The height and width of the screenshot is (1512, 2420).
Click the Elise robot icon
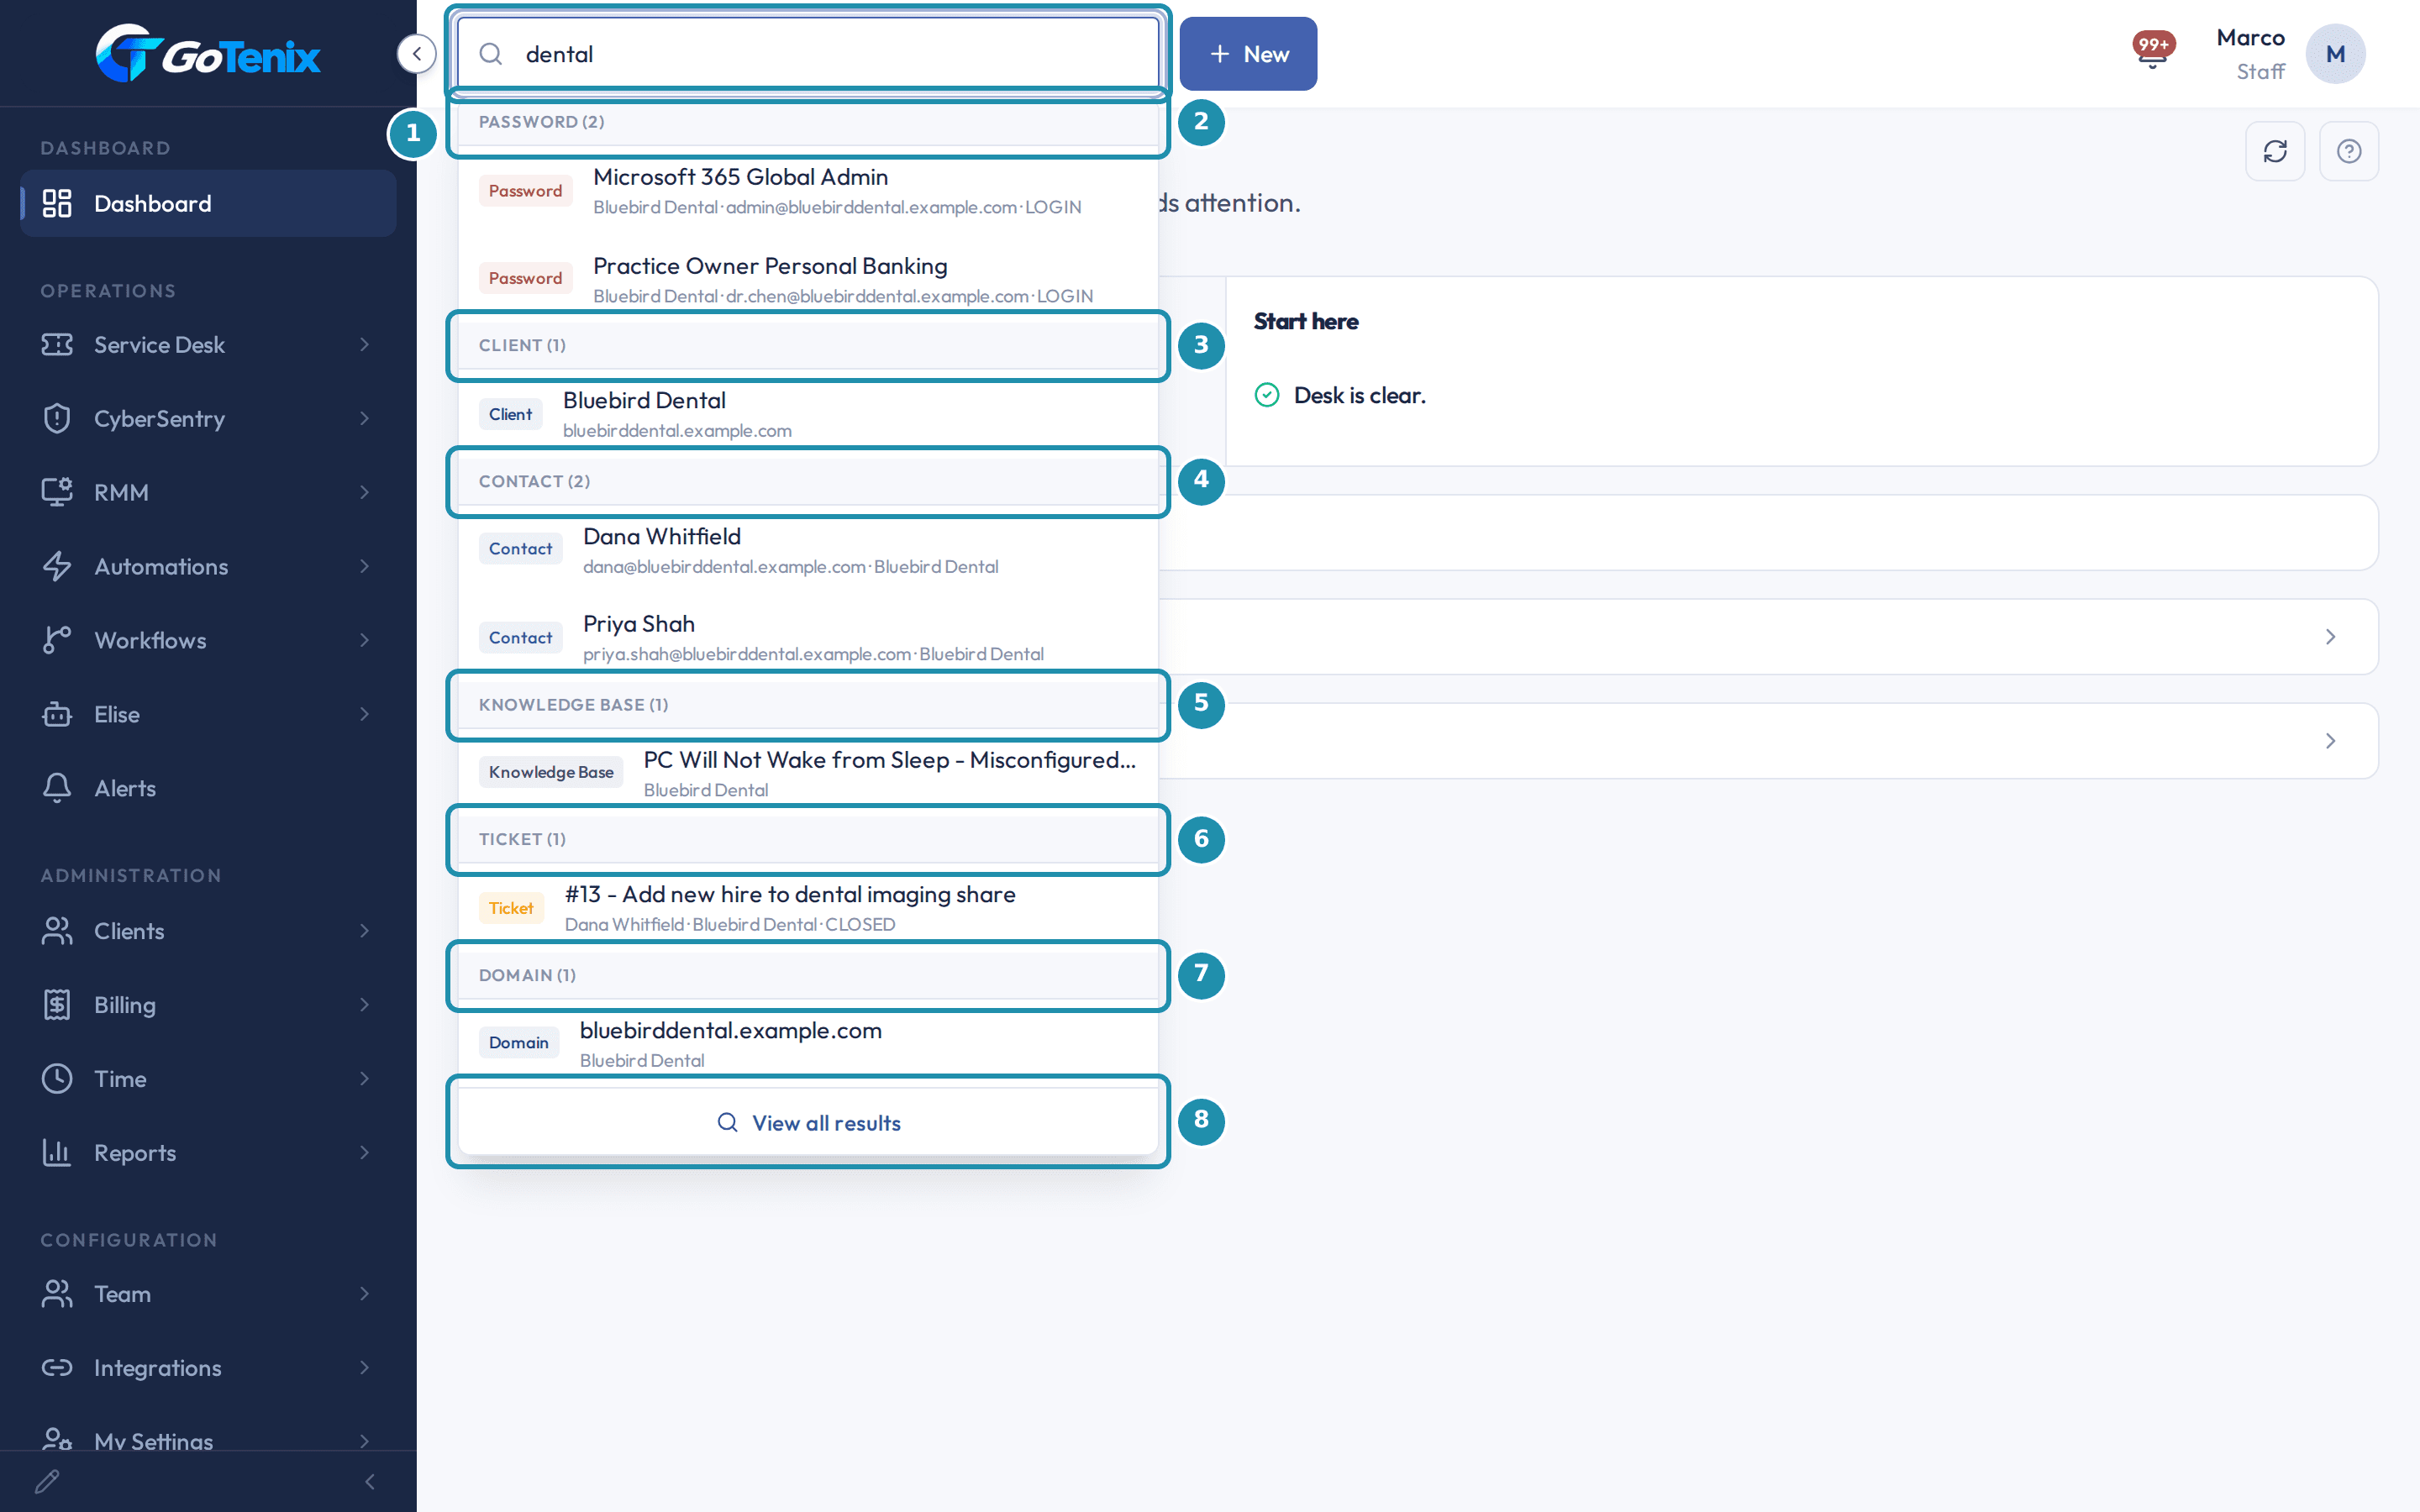pos(57,714)
